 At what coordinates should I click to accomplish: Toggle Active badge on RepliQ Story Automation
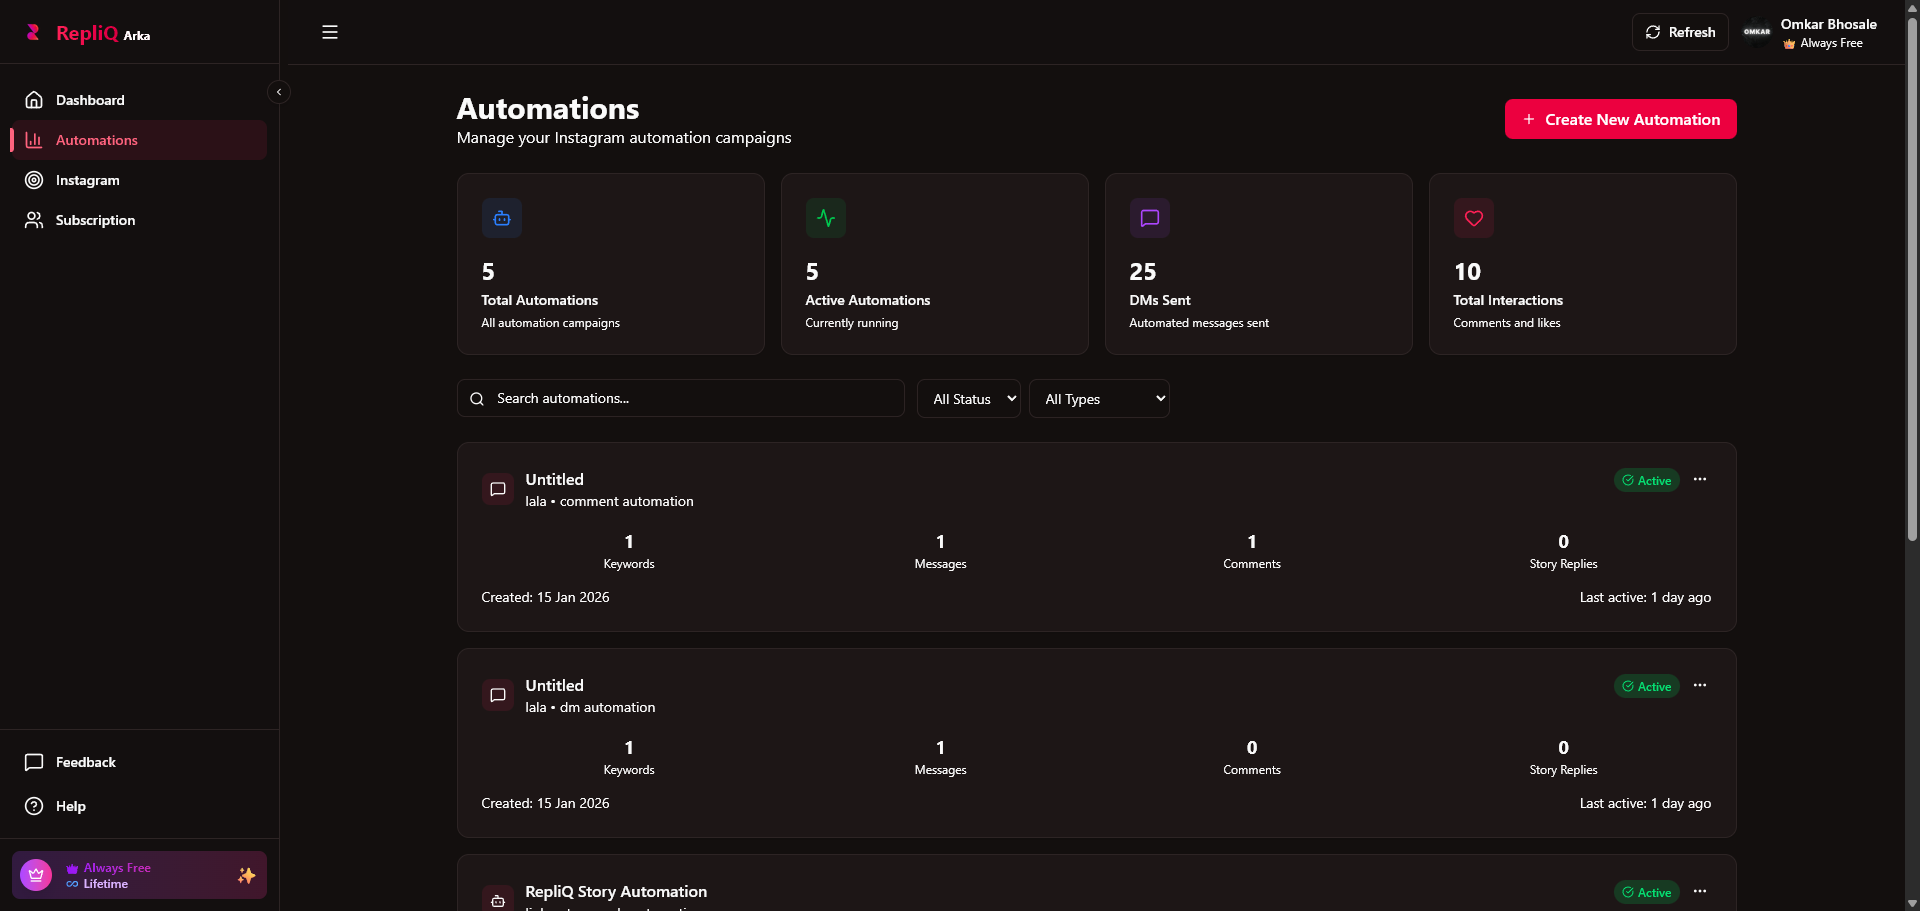click(1646, 892)
